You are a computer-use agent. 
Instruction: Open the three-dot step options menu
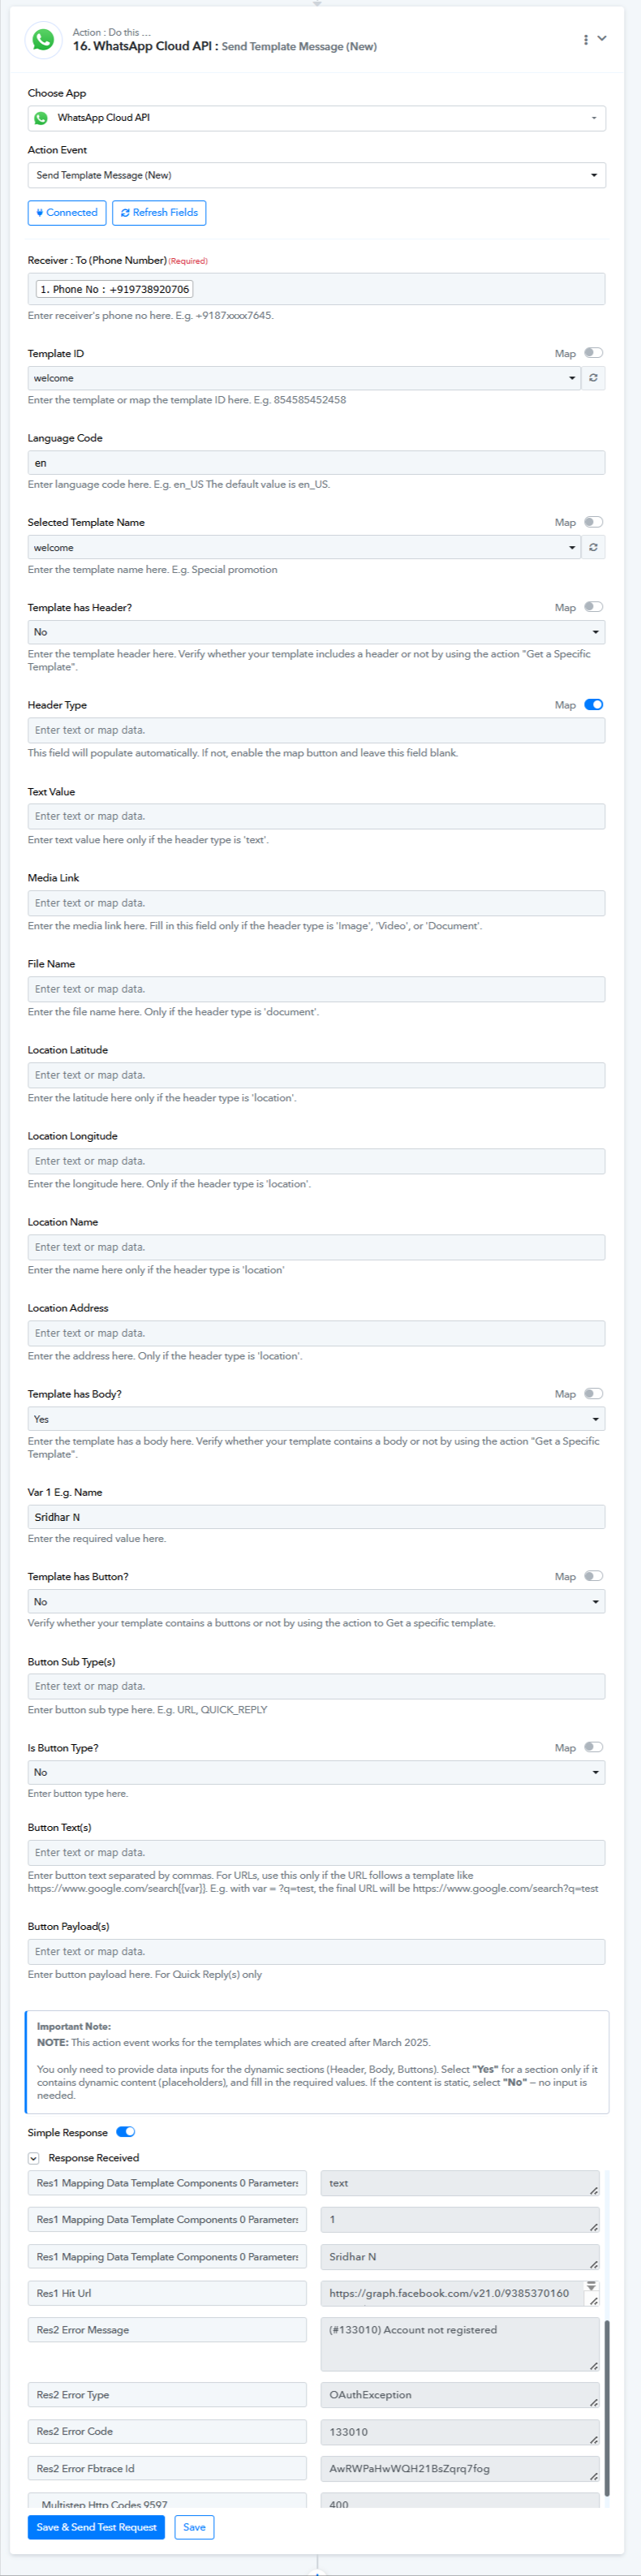[x=585, y=40]
